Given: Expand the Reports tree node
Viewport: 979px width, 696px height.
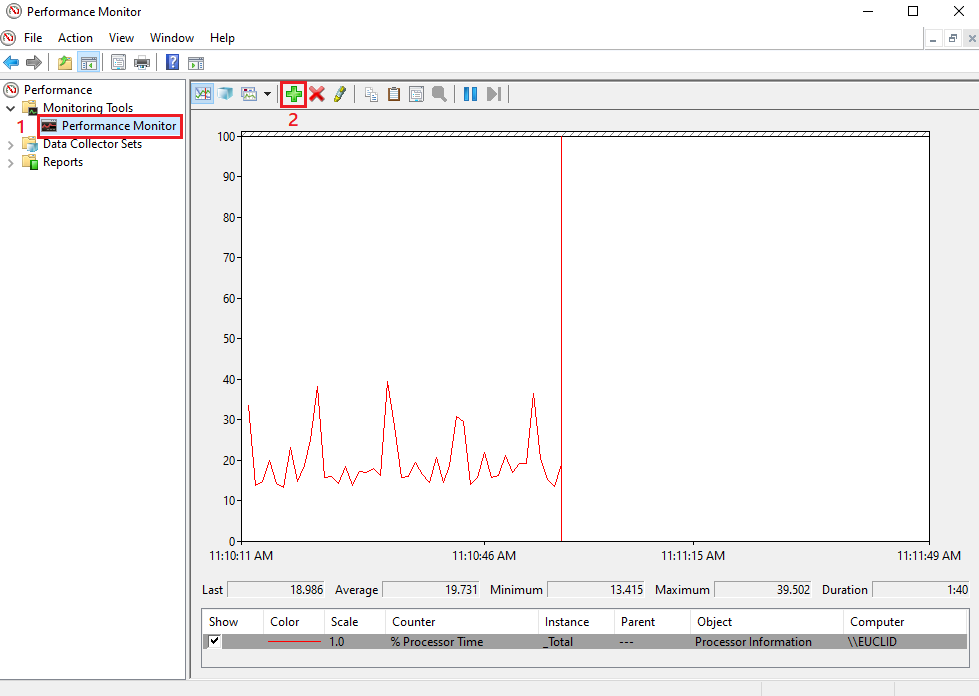Looking at the screenshot, I should tap(10, 163).
